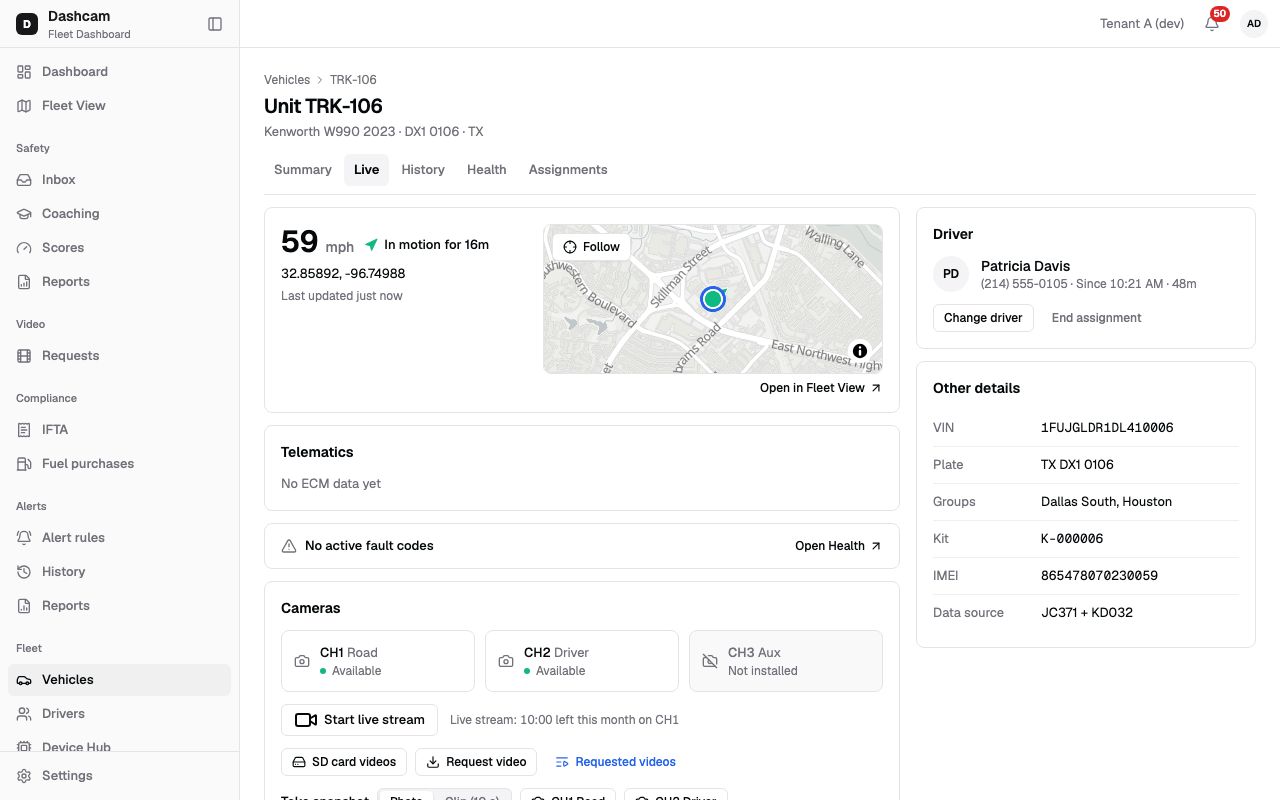Open the Assignments tab
The image size is (1280, 800).
[568, 170]
